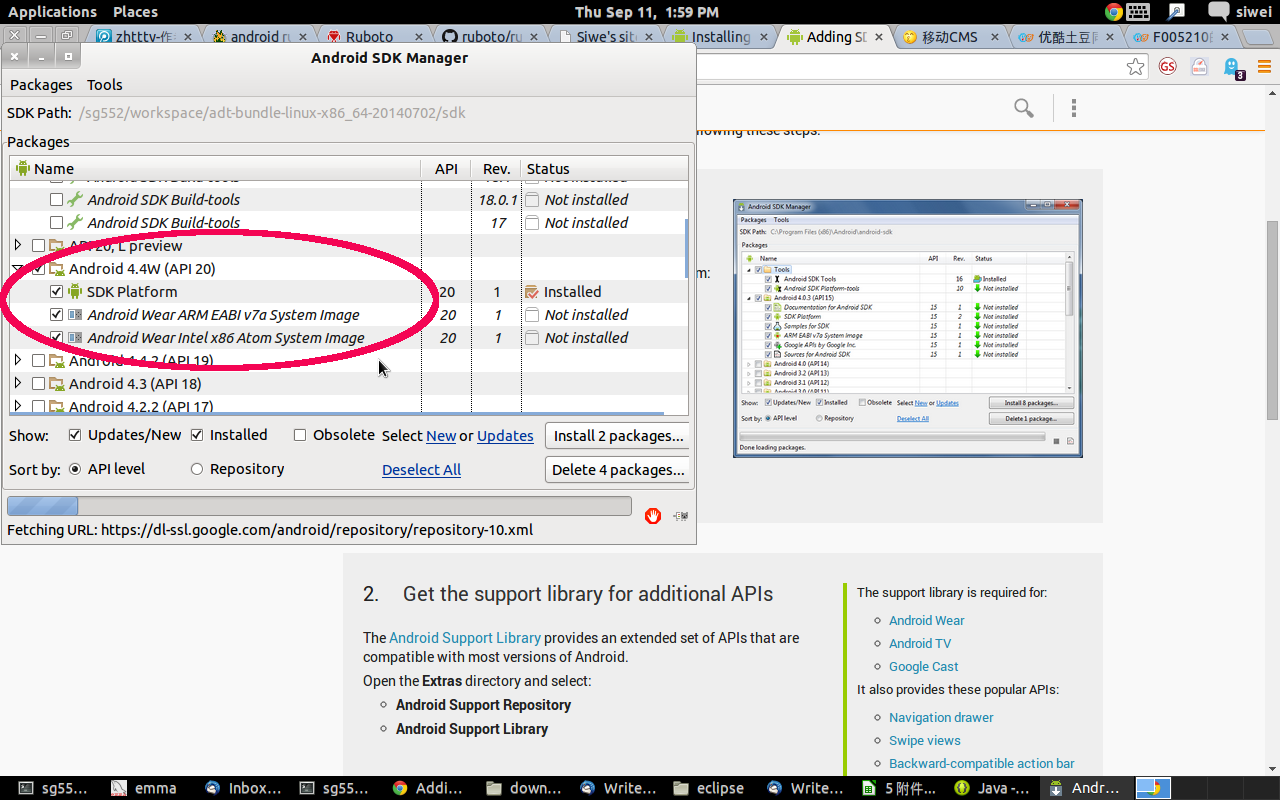Select the Repository sort radio button
Screen dimensions: 1280x800
[197, 469]
